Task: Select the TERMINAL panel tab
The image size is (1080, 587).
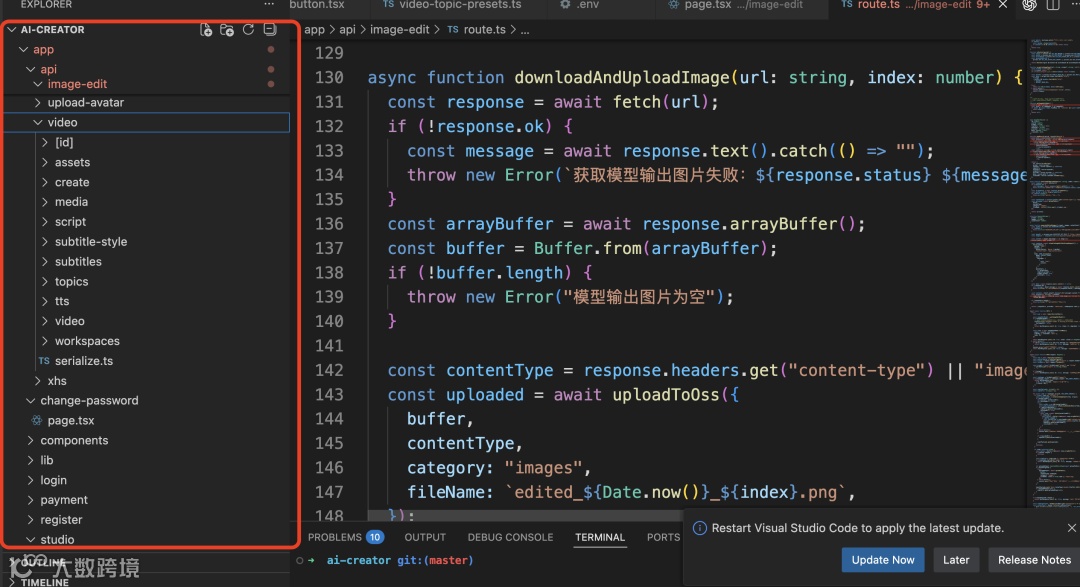Action: (x=600, y=537)
